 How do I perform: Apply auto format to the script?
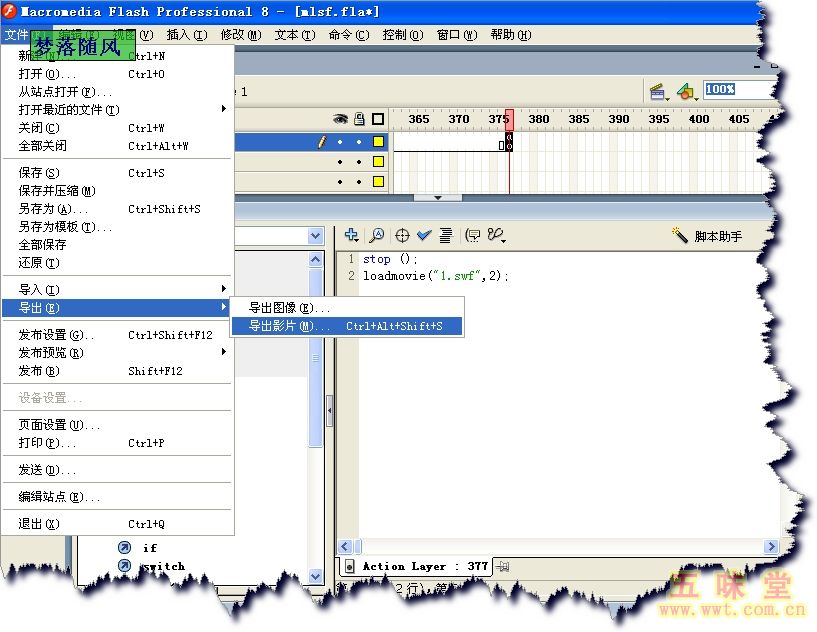click(x=446, y=235)
